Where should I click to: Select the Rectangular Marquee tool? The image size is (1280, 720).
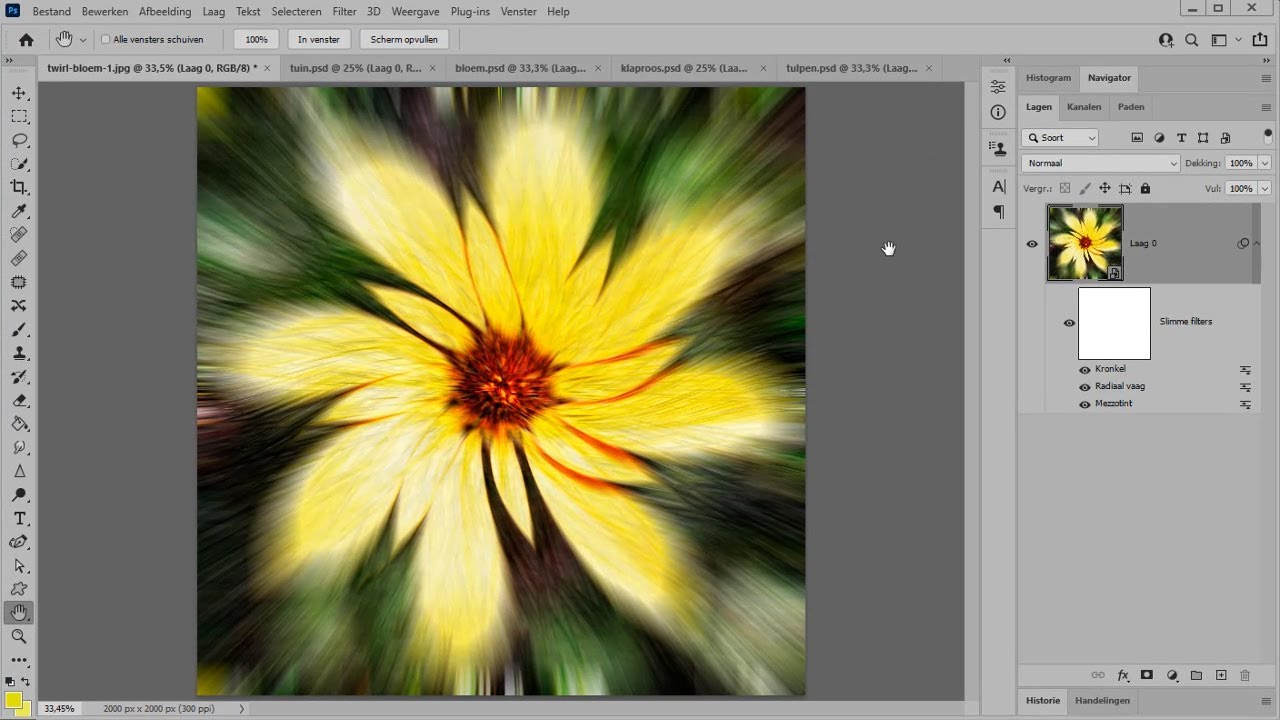[x=19, y=116]
